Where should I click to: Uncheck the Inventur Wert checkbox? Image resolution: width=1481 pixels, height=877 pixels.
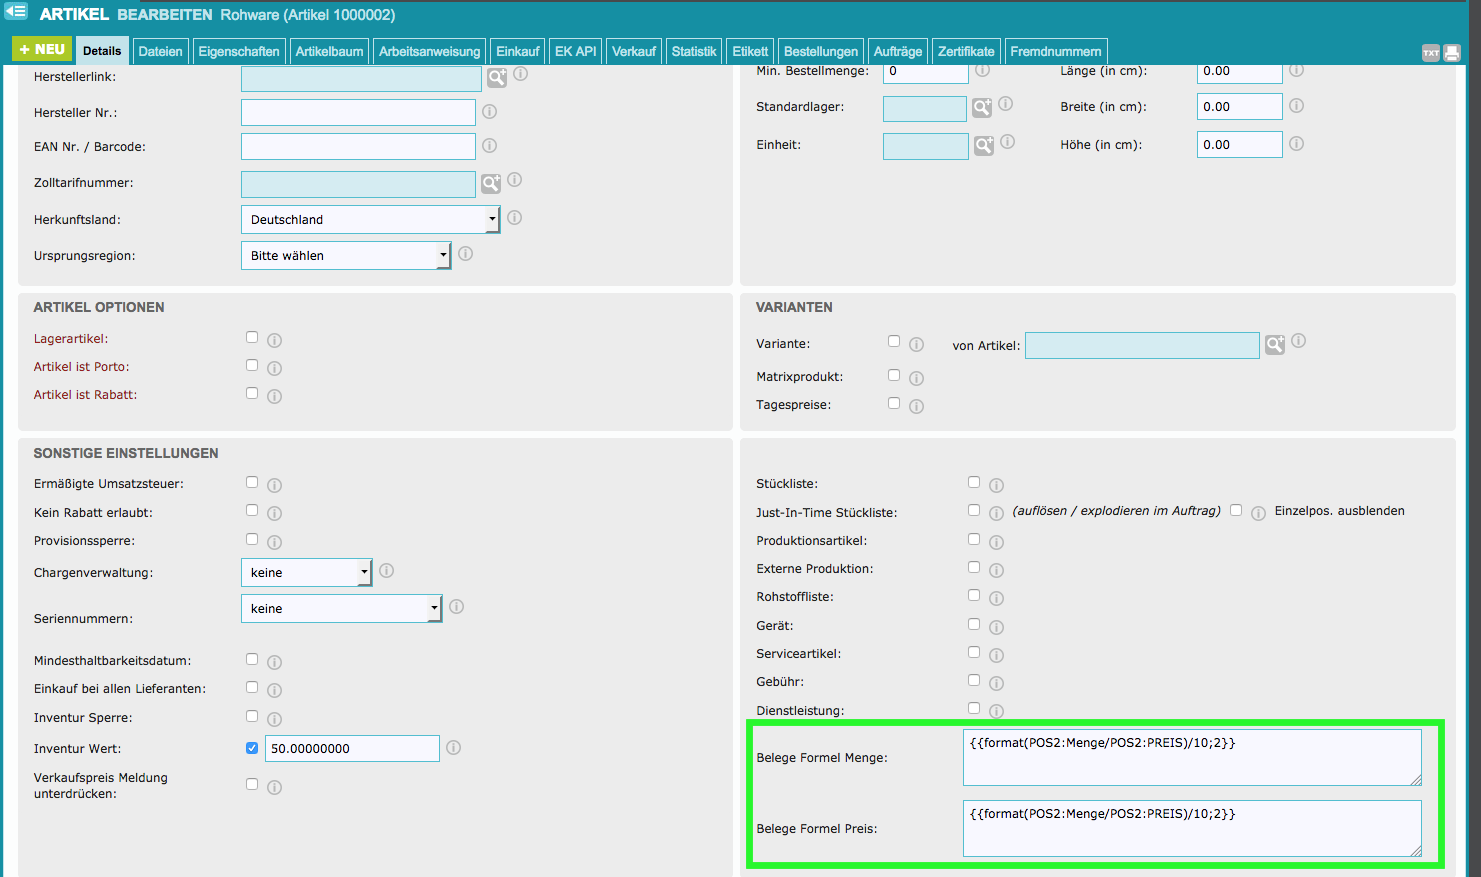252,748
